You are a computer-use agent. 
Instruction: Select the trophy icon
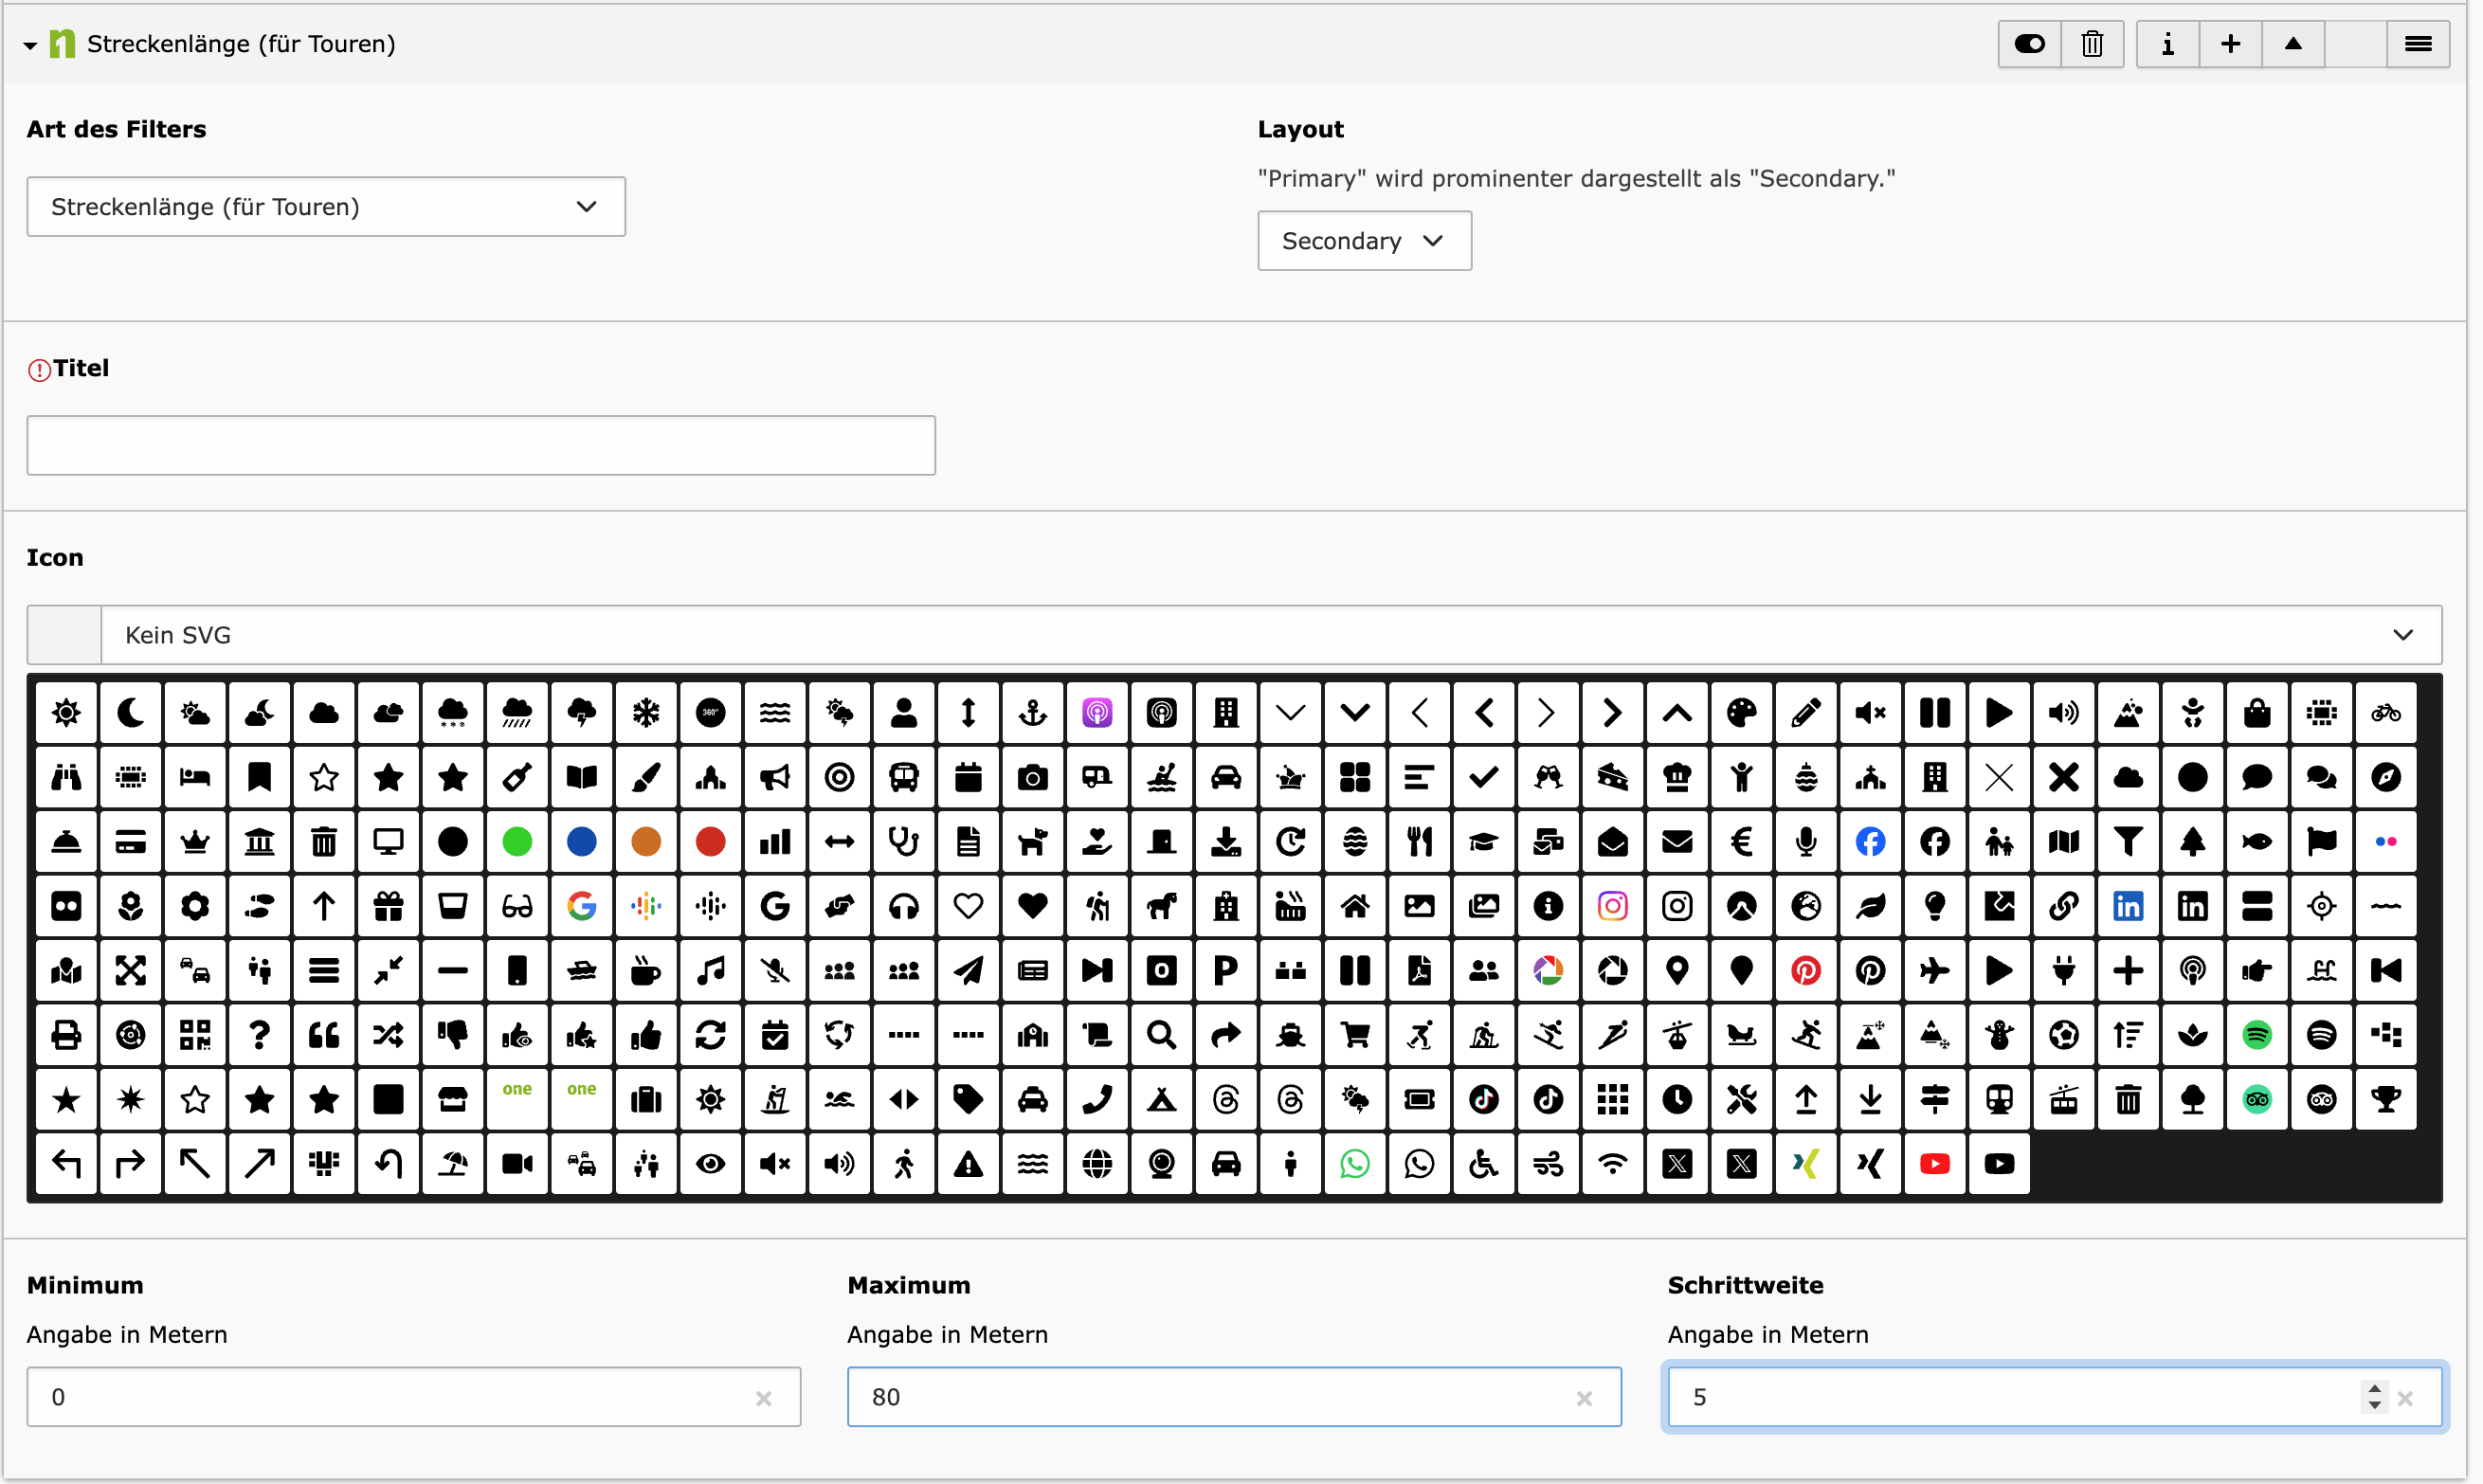pos(2386,1100)
